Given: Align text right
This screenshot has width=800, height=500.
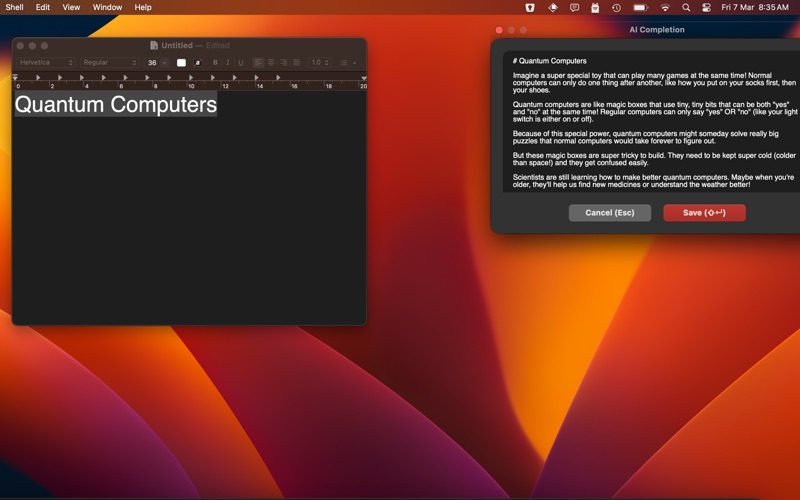Looking at the screenshot, I should 284,63.
